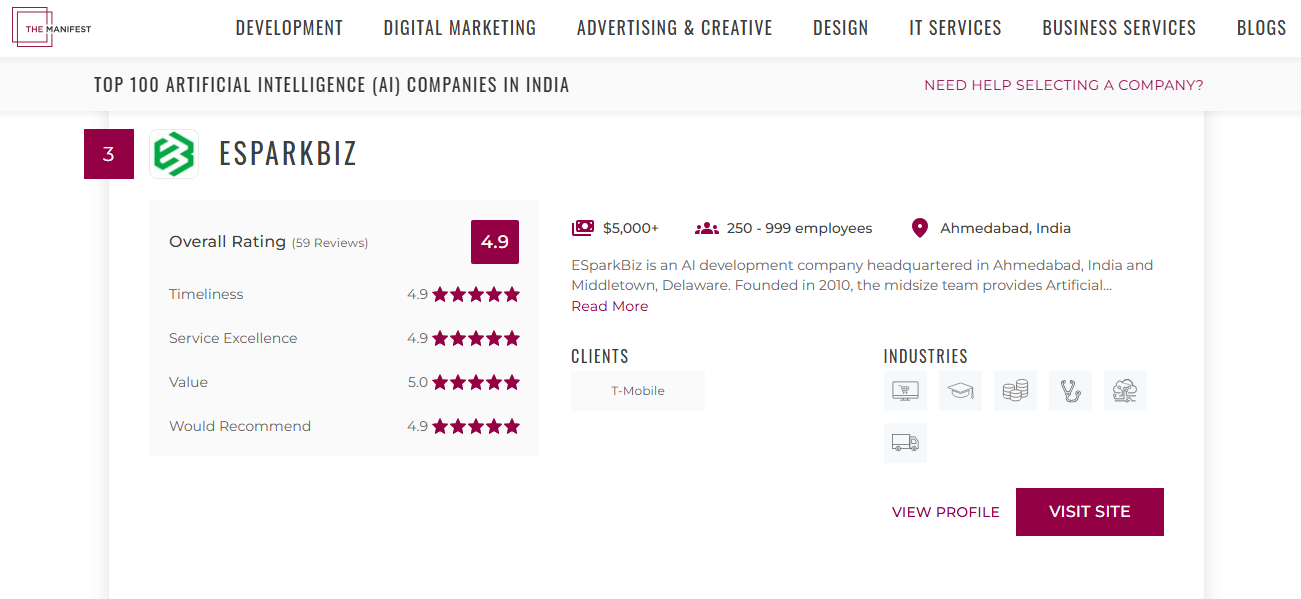The width and height of the screenshot is (1301, 599).
Task: Click the Visit Site button
Action: [1090, 512]
